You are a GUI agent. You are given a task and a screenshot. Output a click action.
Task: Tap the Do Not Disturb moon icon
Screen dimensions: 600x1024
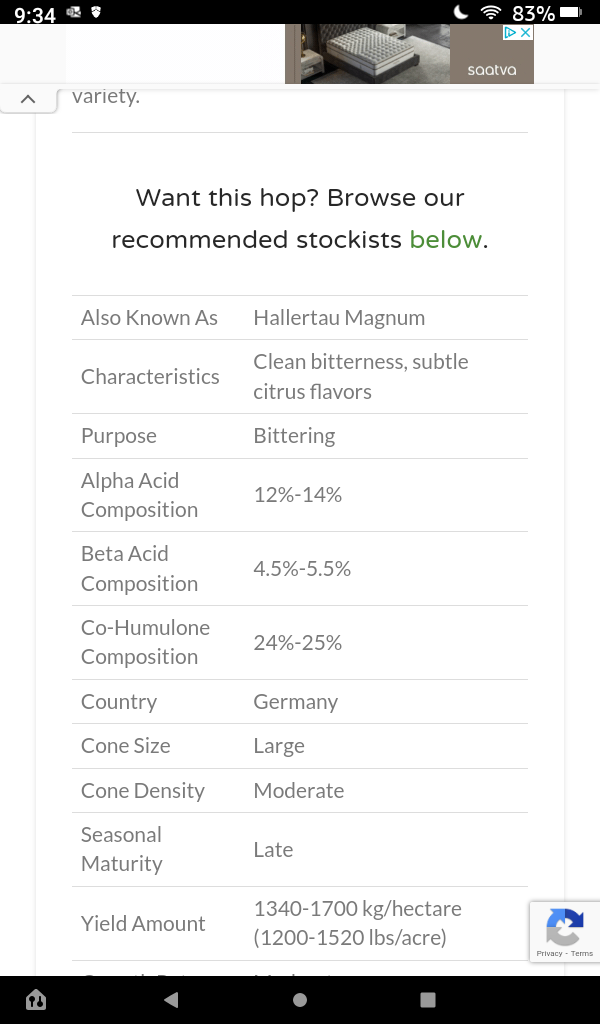[x=460, y=13]
